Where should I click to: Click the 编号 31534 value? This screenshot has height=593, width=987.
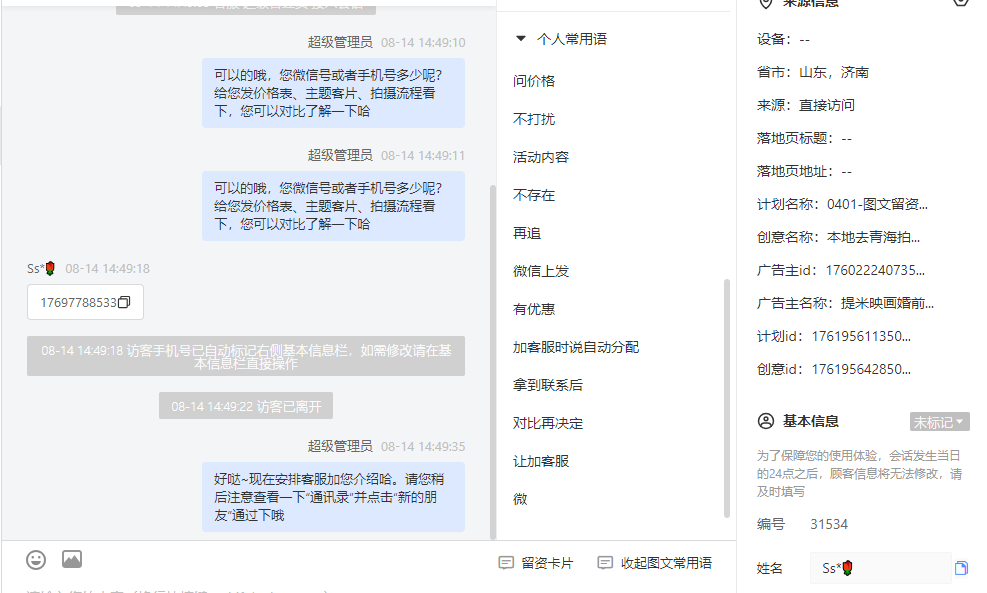pos(829,524)
